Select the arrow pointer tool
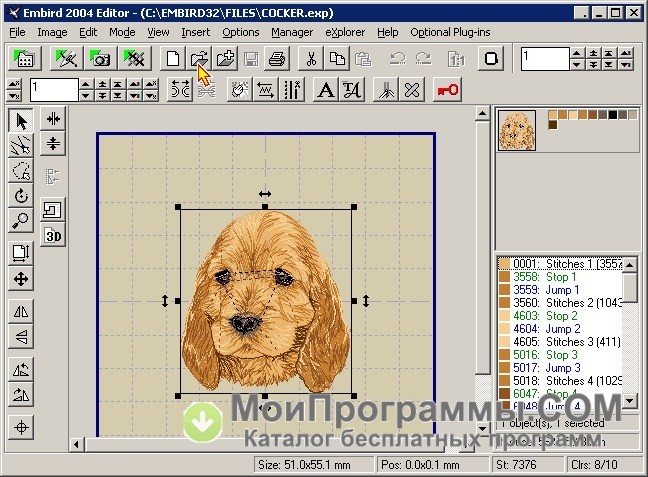The image size is (648, 477). 21,121
